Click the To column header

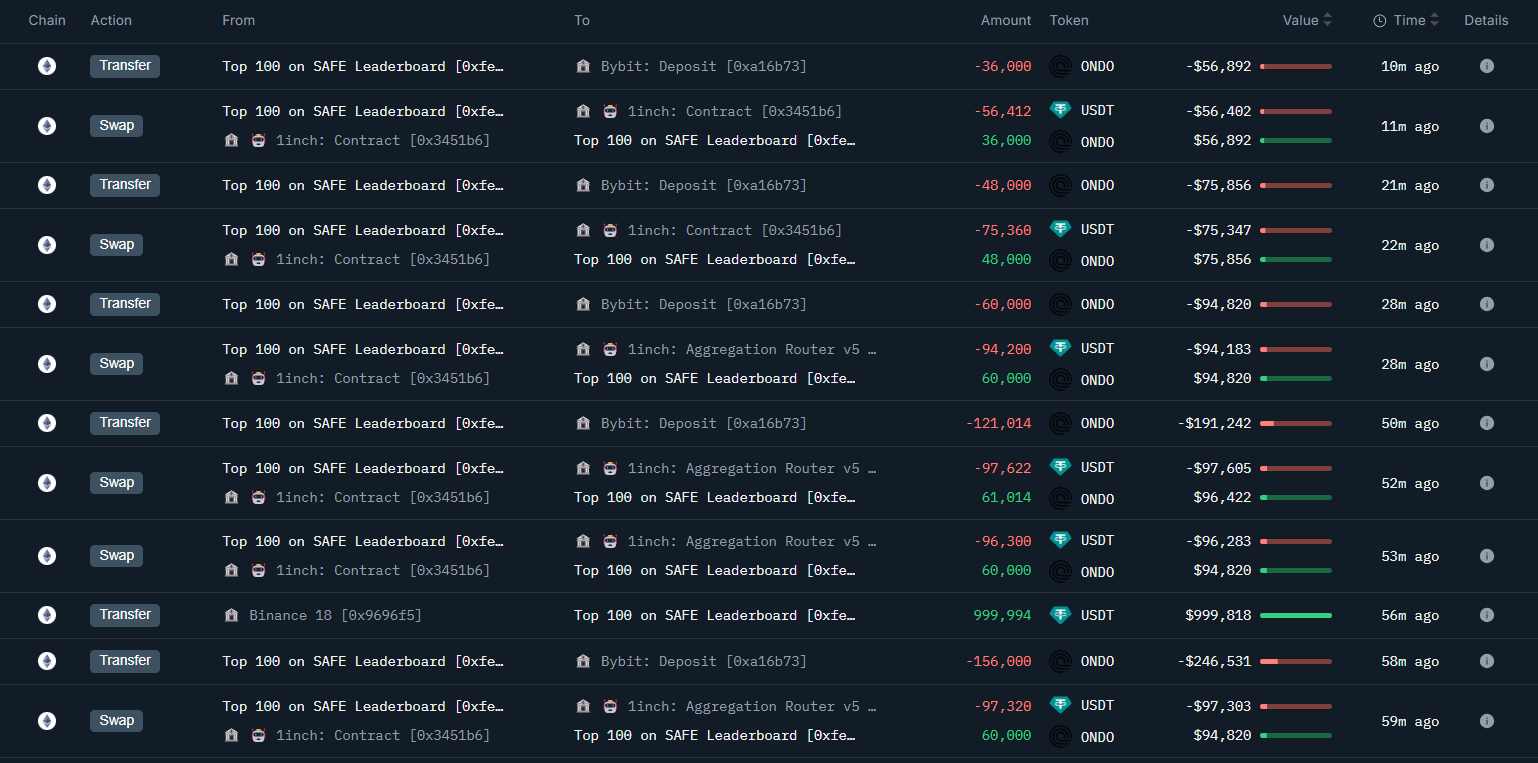click(582, 20)
